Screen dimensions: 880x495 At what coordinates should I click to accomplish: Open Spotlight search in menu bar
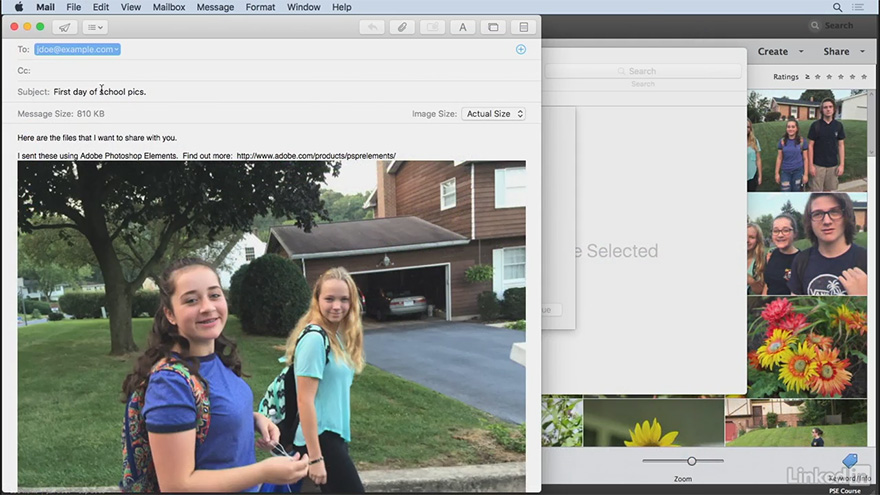tap(837, 7)
